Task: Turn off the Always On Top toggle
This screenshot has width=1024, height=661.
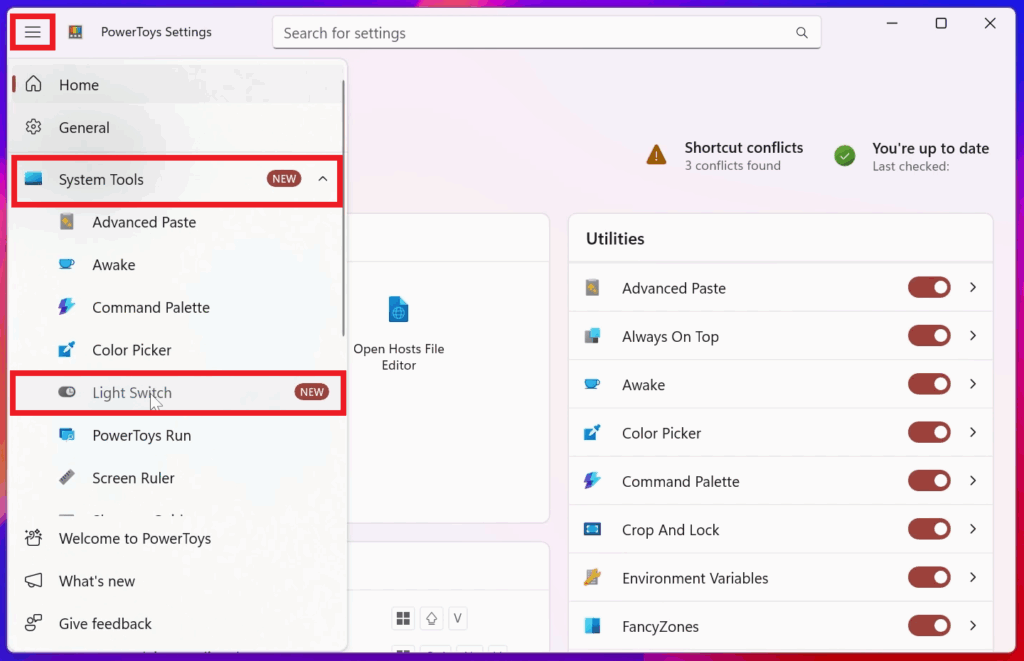Action: [x=929, y=336]
